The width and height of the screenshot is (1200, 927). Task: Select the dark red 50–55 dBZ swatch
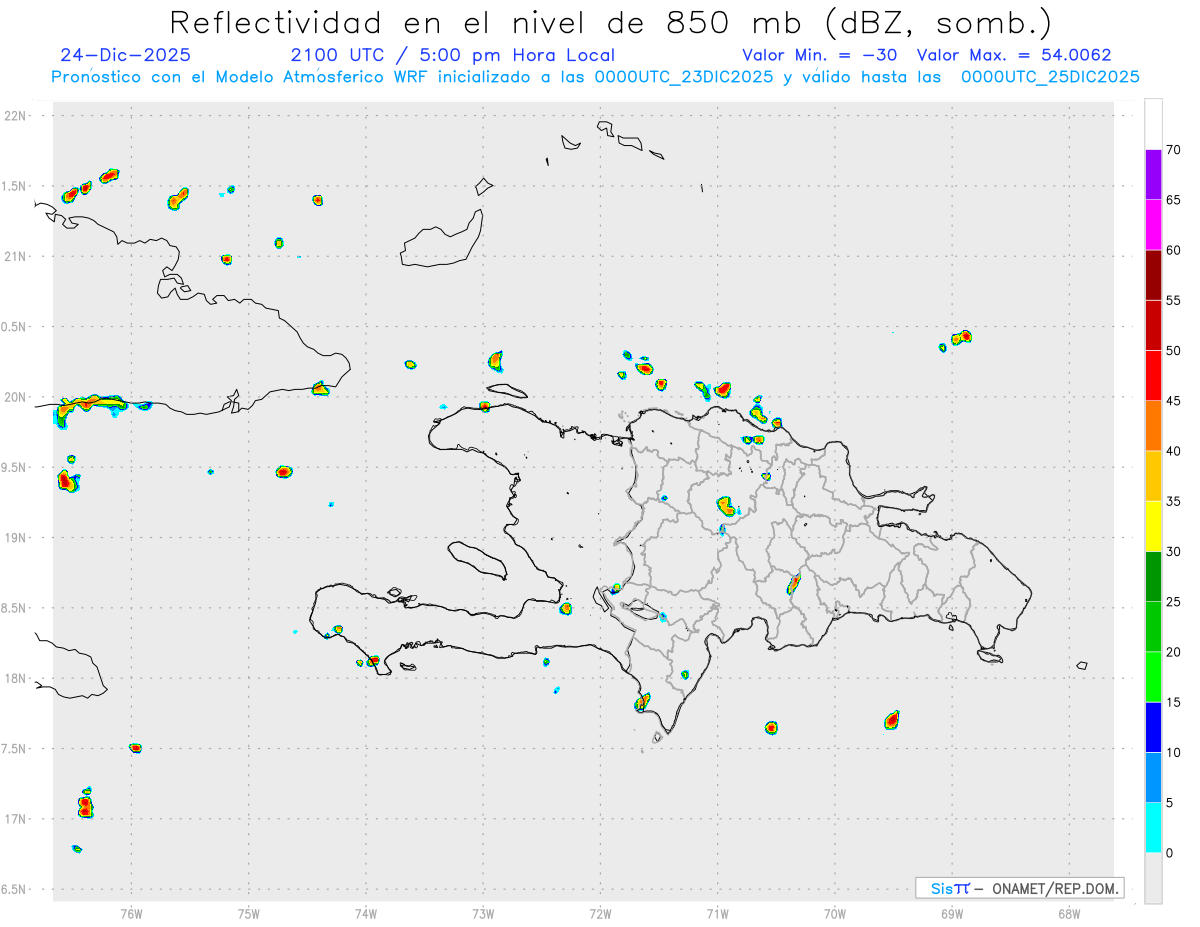click(x=1153, y=325)
